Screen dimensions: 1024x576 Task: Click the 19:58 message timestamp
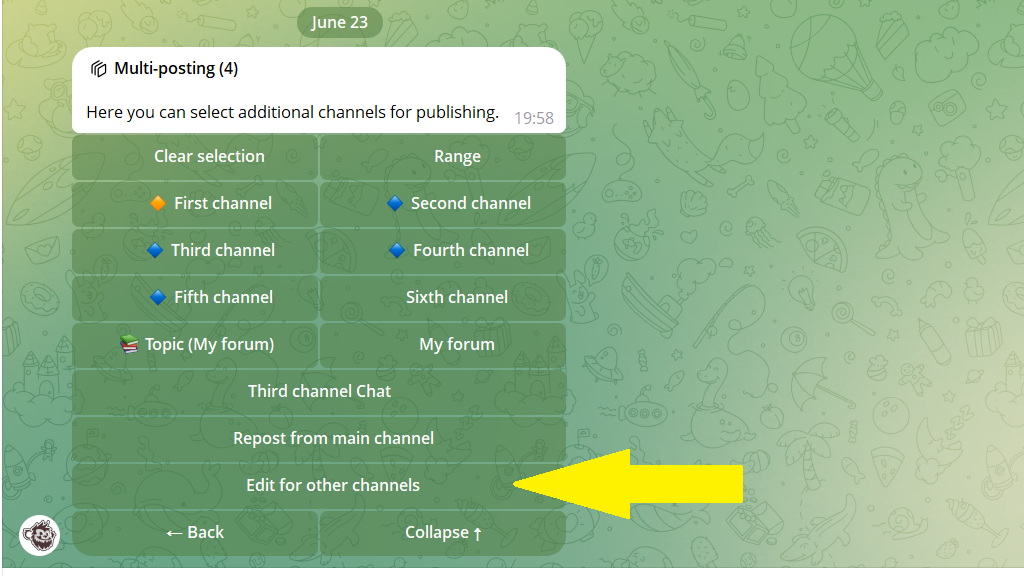coord(534,118)
